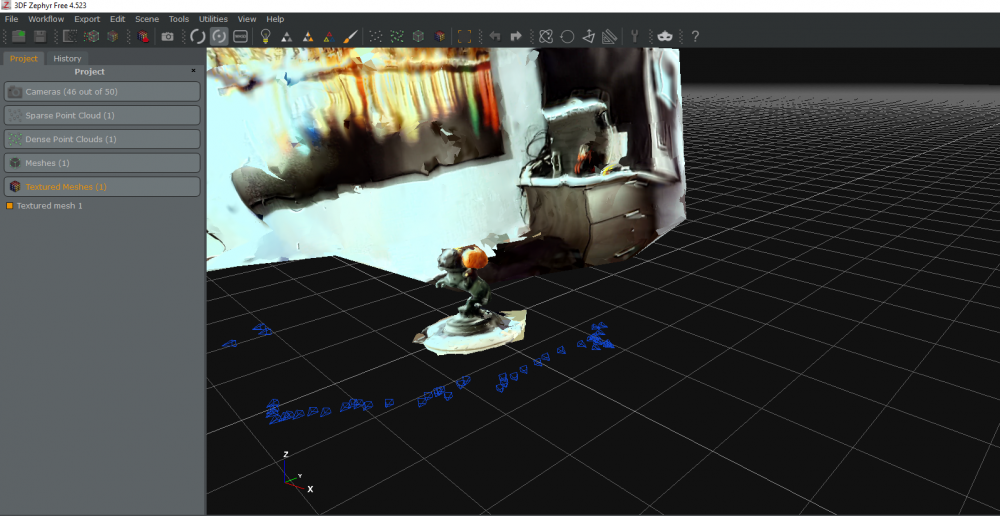Close the Project panel with the x
This screenshot has width=1000, height=516.
[x=193, y=71]
